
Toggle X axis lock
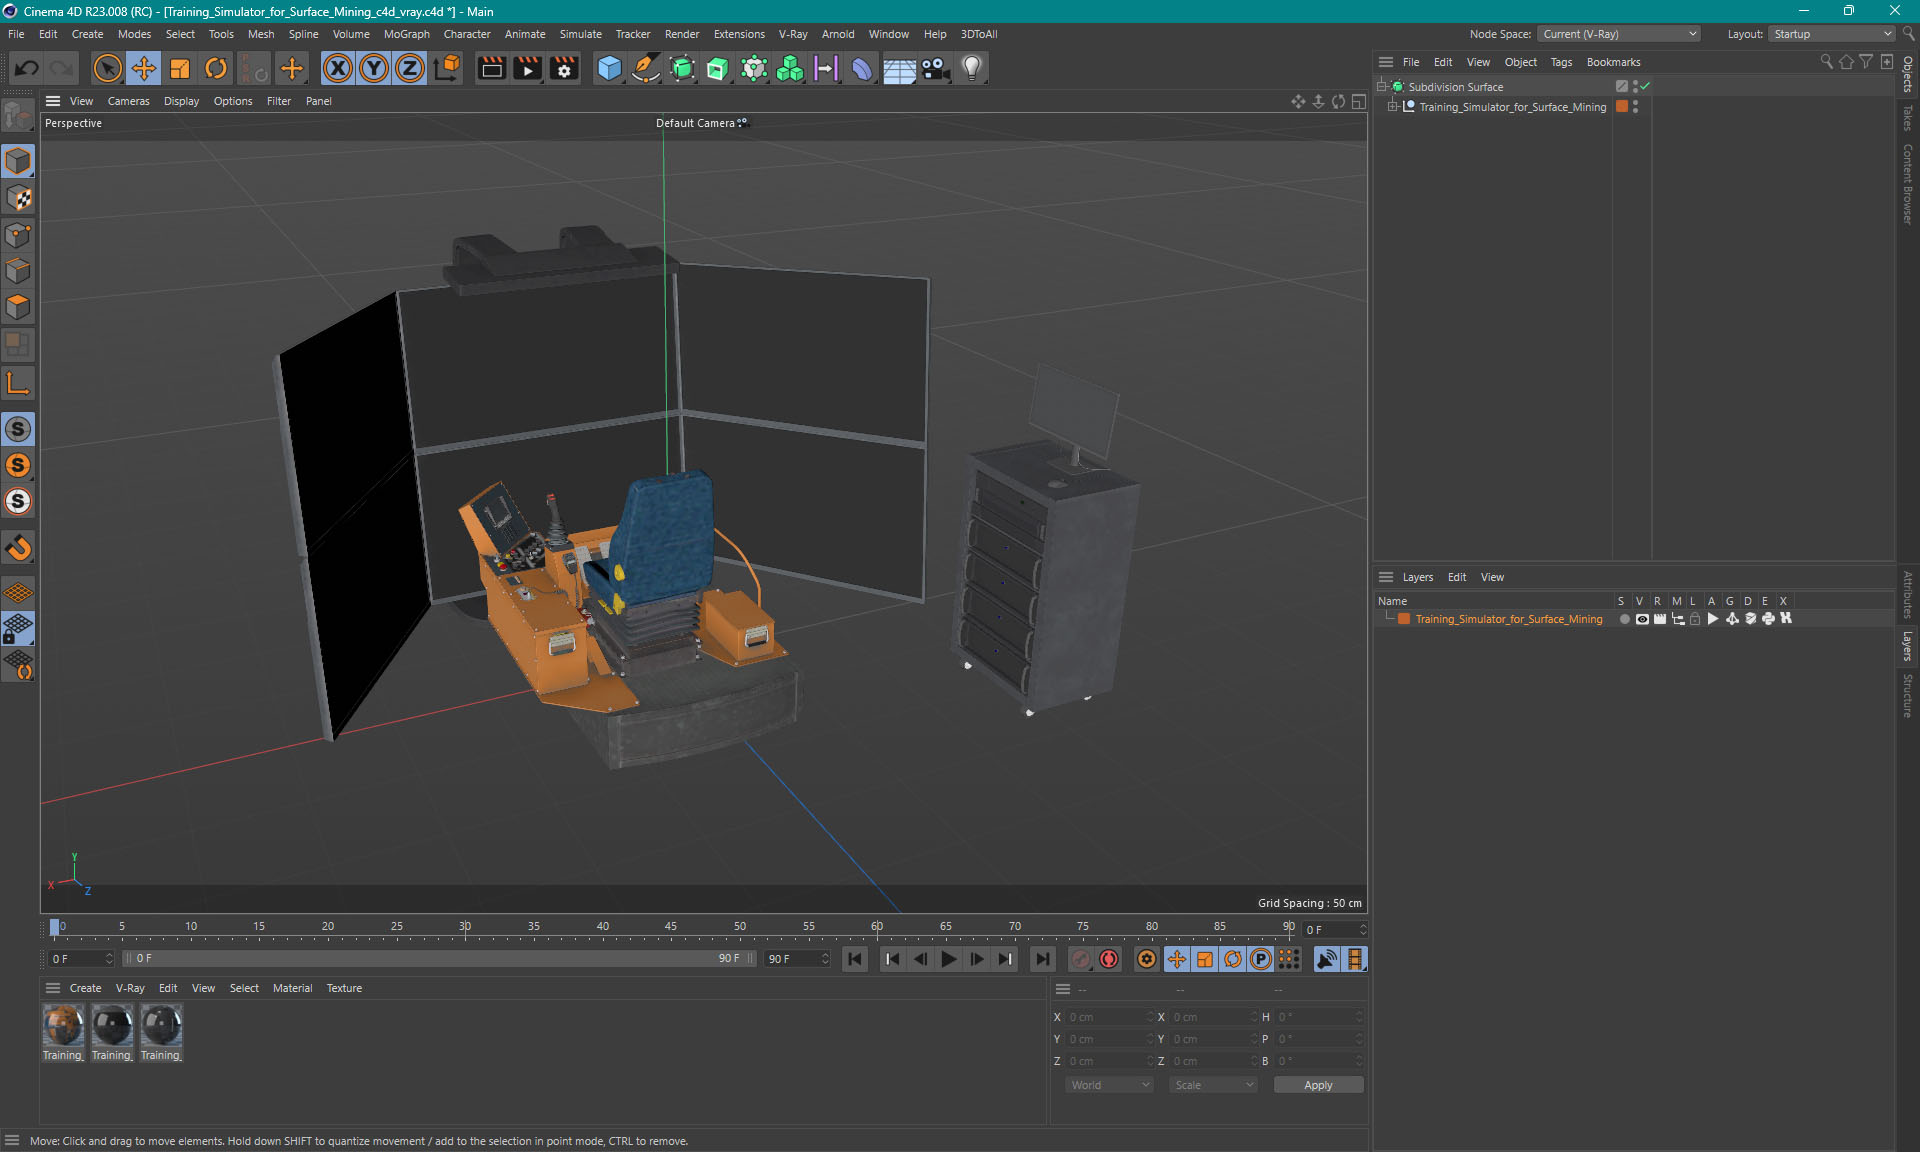(x=338, y=68)
